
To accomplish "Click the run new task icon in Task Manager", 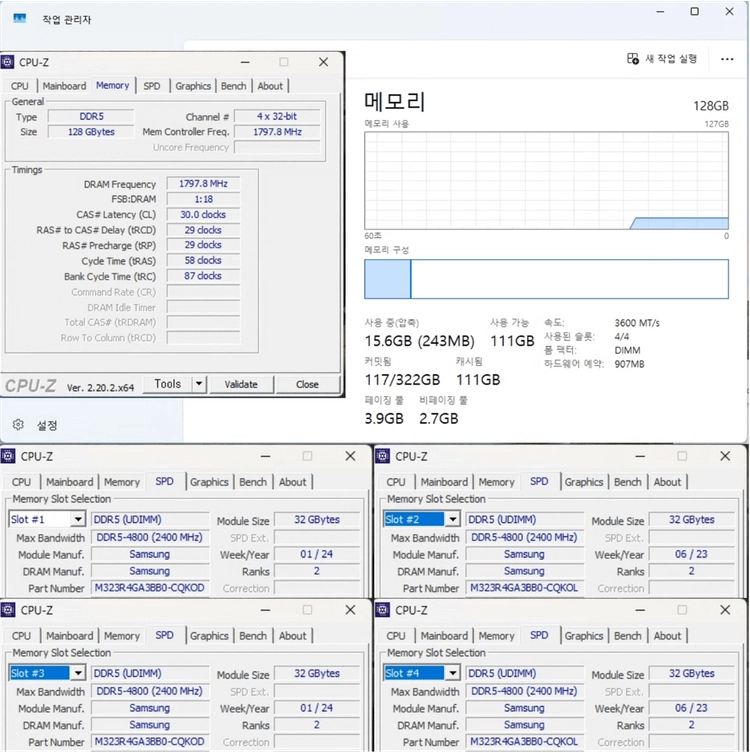I will pyautogui.click(x=632, y=59).
